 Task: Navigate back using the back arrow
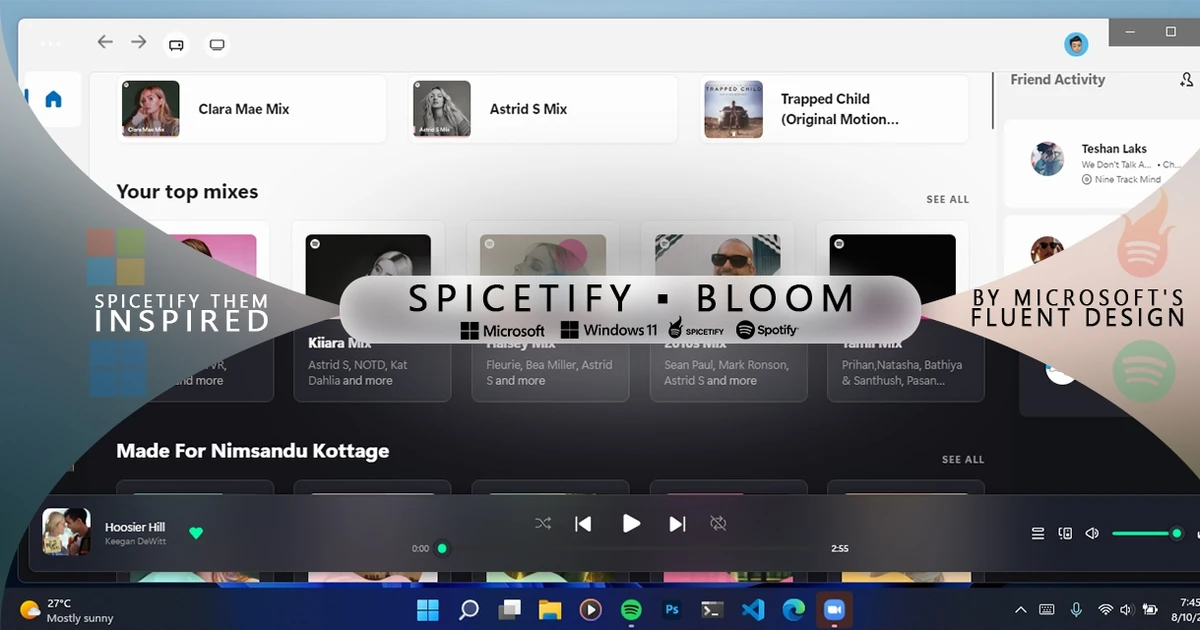pyautogui.click(x=104, y=43)
